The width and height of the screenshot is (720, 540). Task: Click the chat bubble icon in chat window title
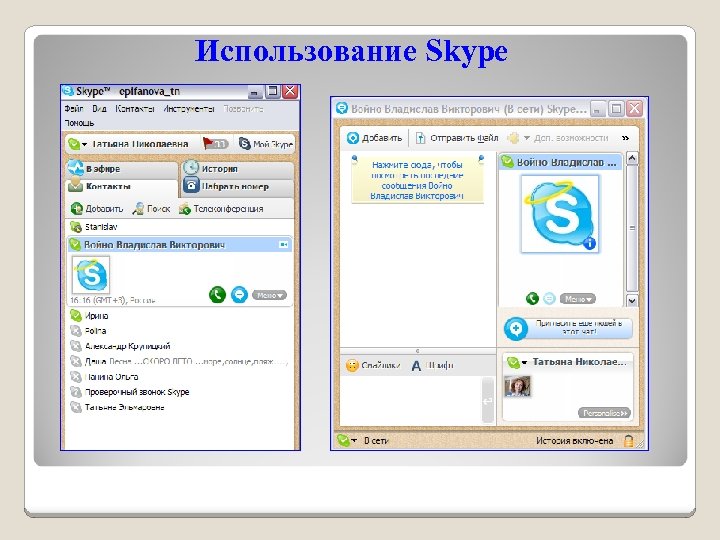[x=342, y=108]
